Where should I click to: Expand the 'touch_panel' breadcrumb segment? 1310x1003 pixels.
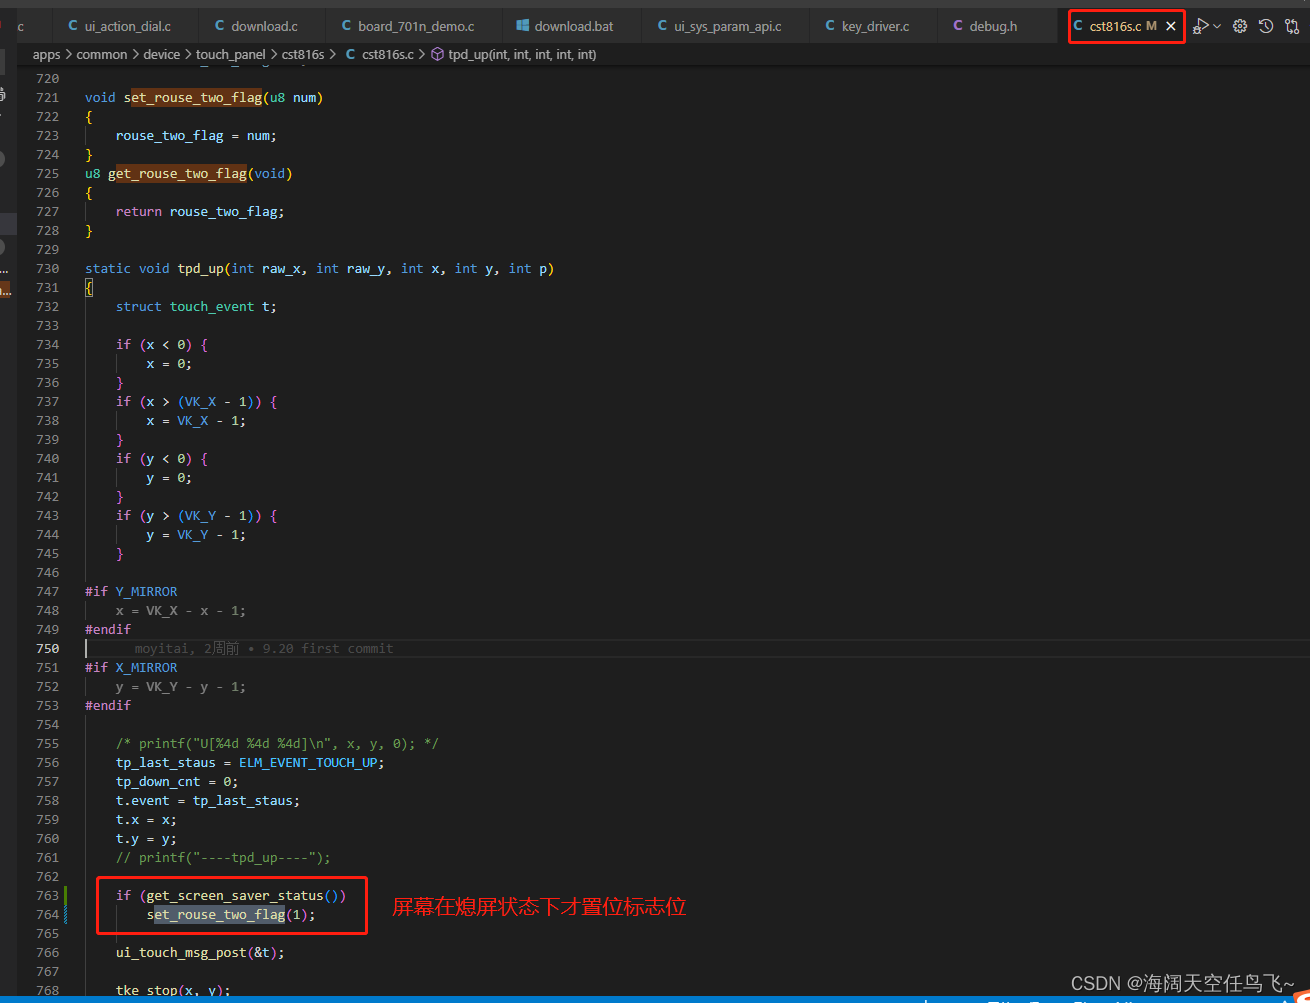point(231,54)
